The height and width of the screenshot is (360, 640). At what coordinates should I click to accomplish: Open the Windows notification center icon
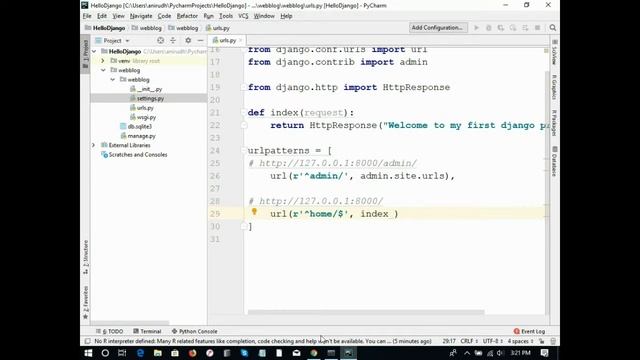(544, 353)
